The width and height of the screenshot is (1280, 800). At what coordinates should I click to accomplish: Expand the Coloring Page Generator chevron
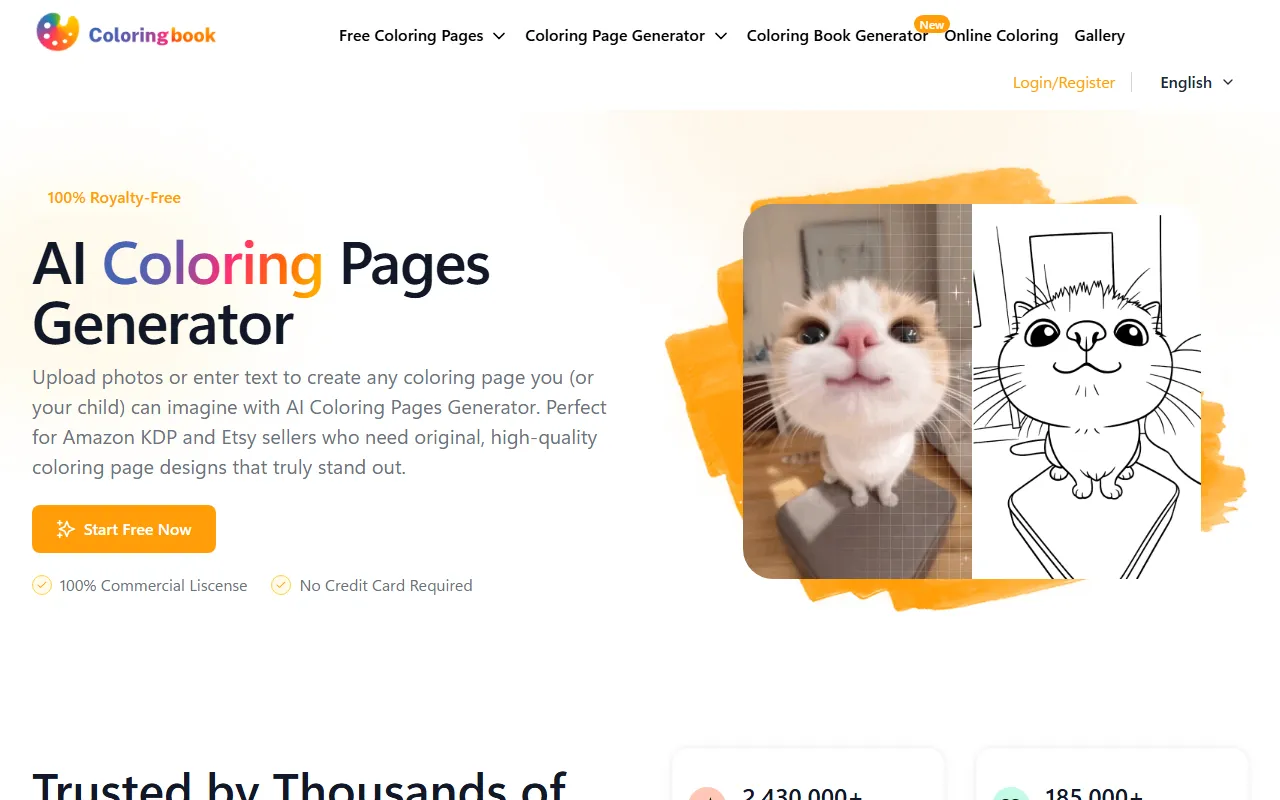point(721,36)
